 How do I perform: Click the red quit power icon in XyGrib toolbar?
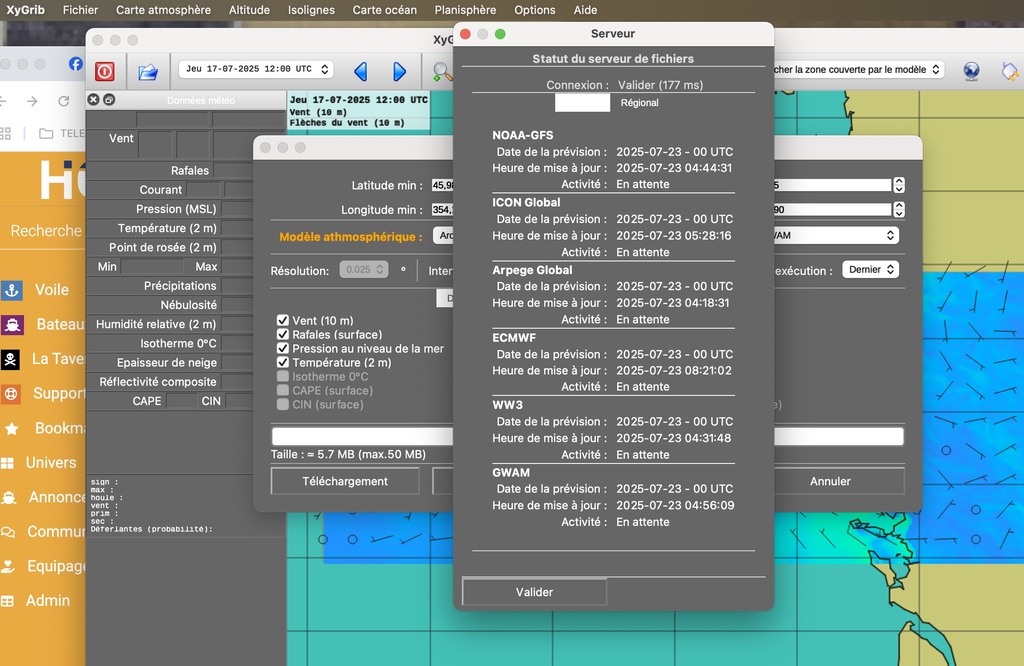(104, 71)
